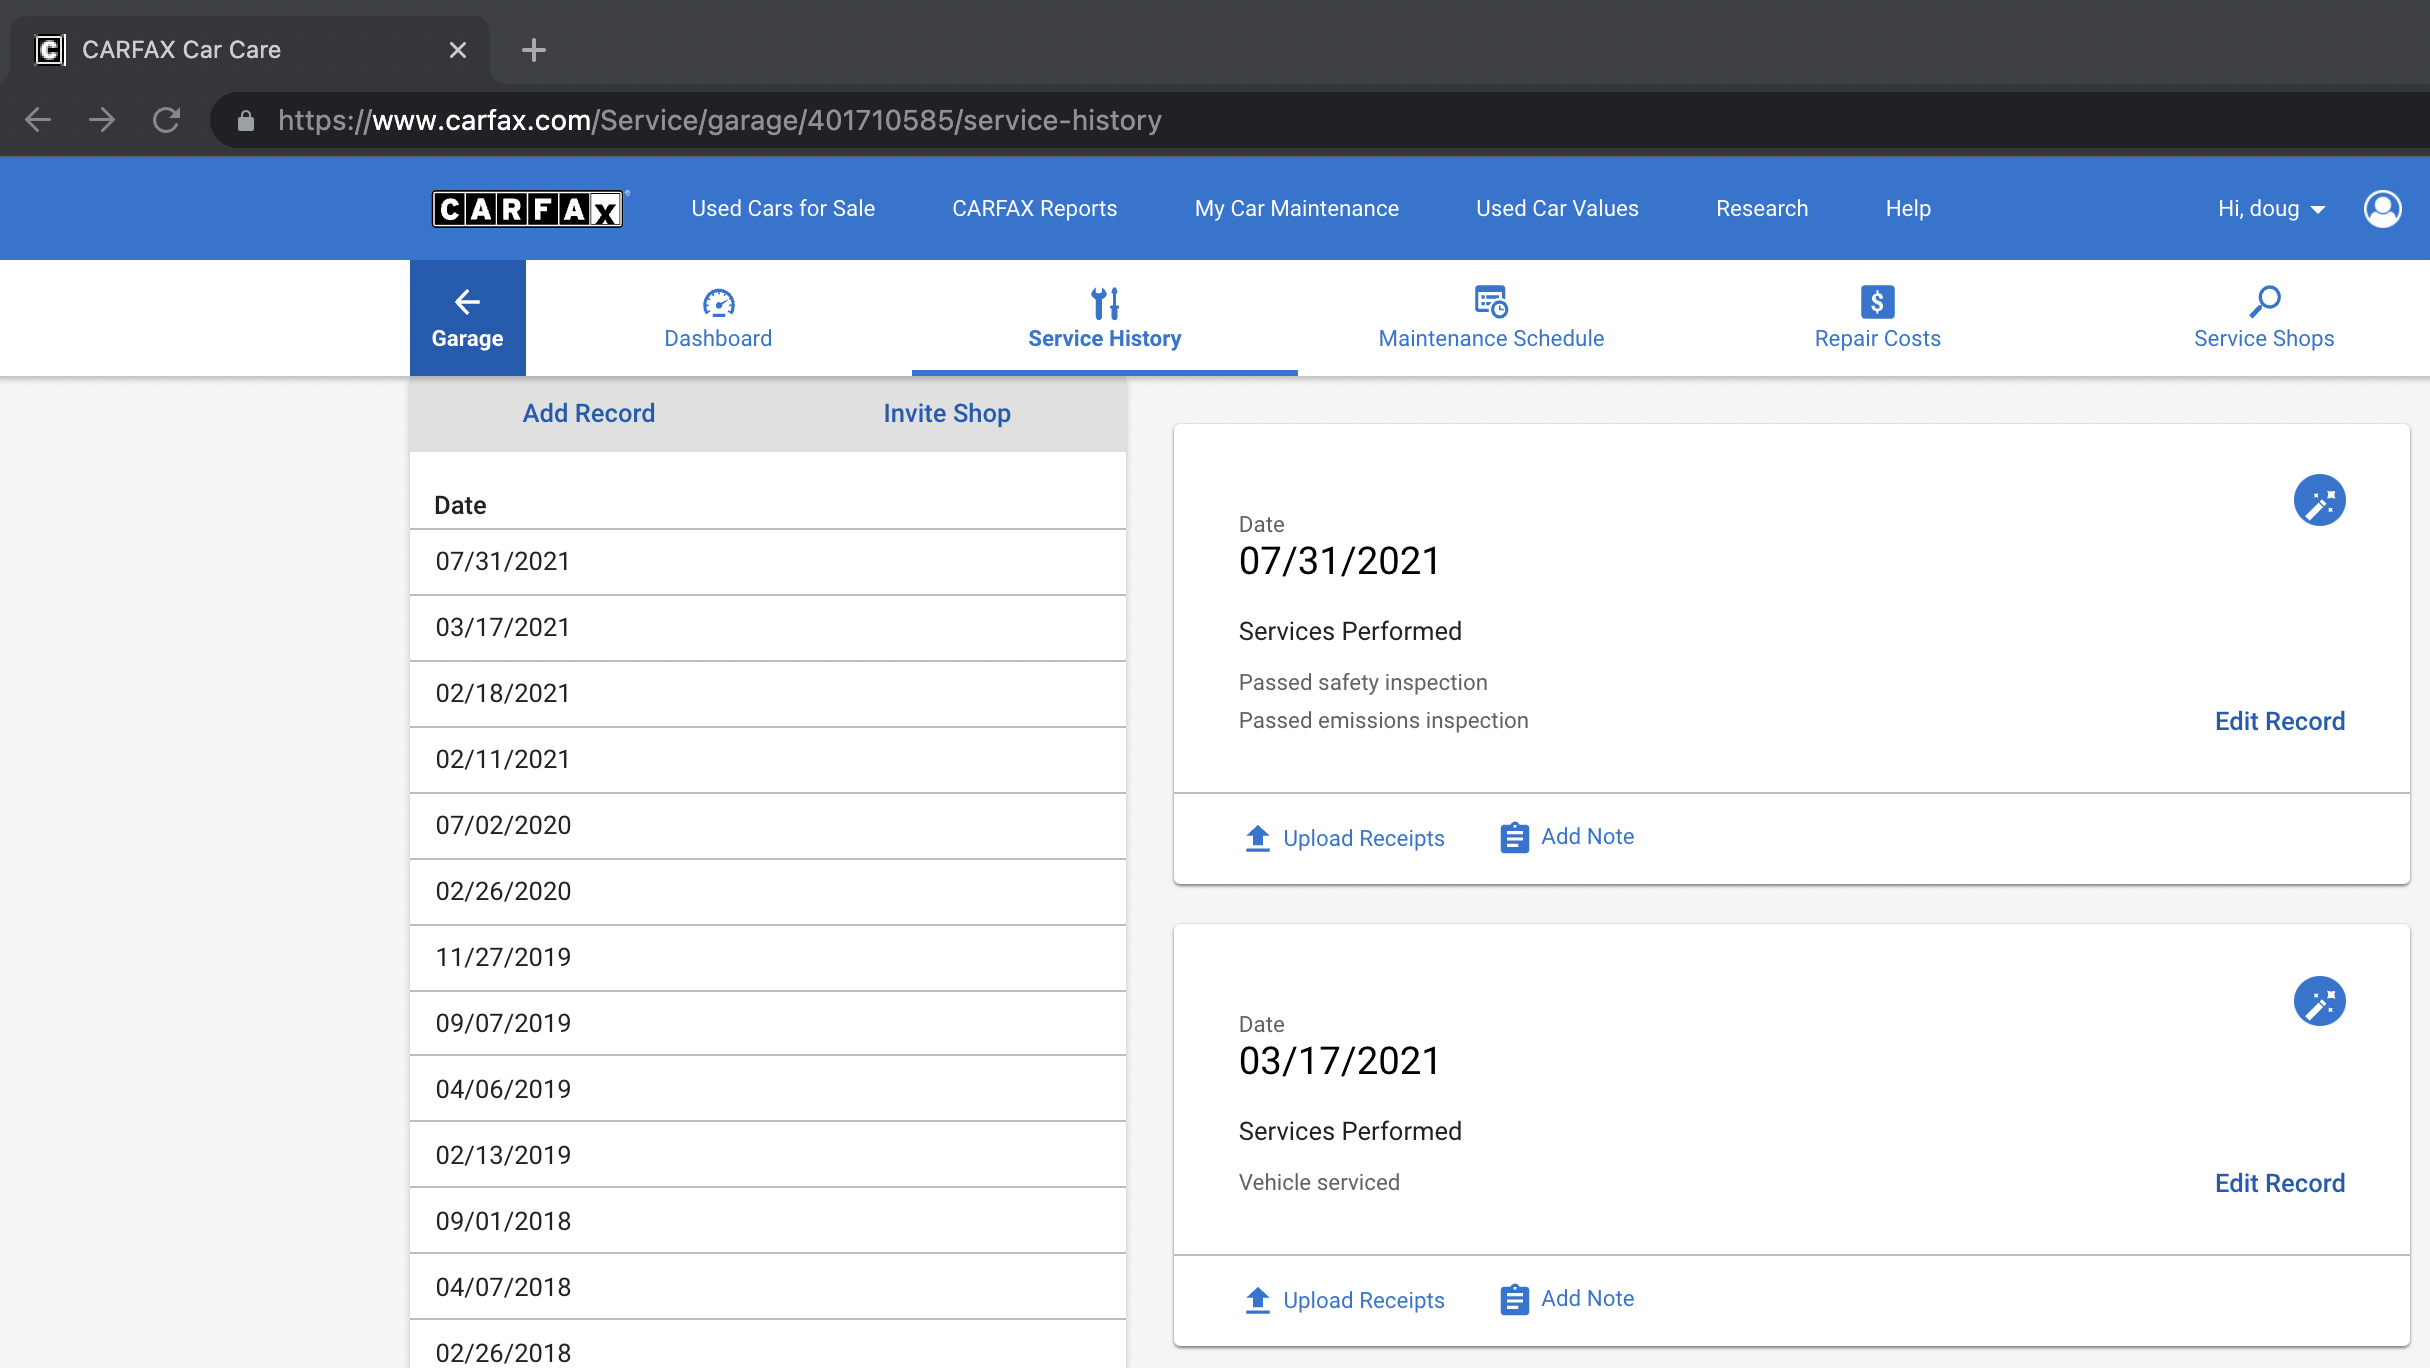Click the user profile avatar icon

(x=2382, y=208)
